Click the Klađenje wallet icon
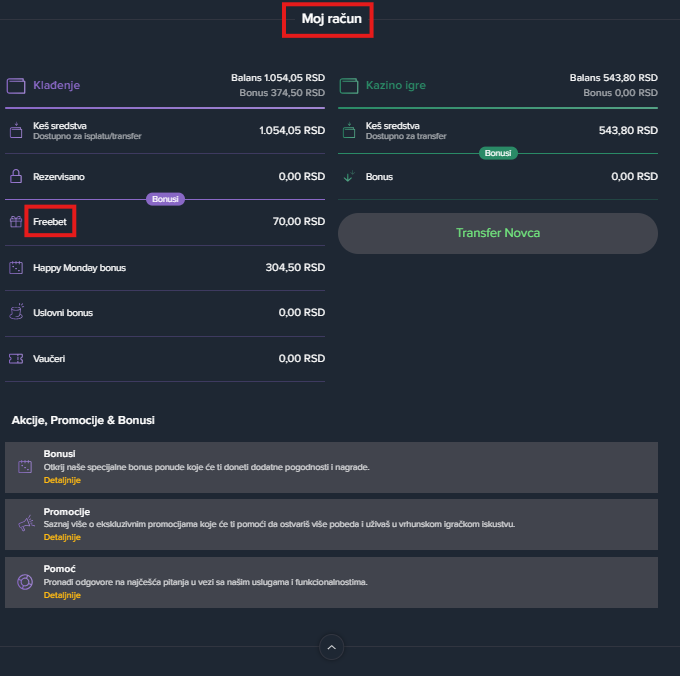This screenshot has height=676, width=680. [x=16, y=86]
